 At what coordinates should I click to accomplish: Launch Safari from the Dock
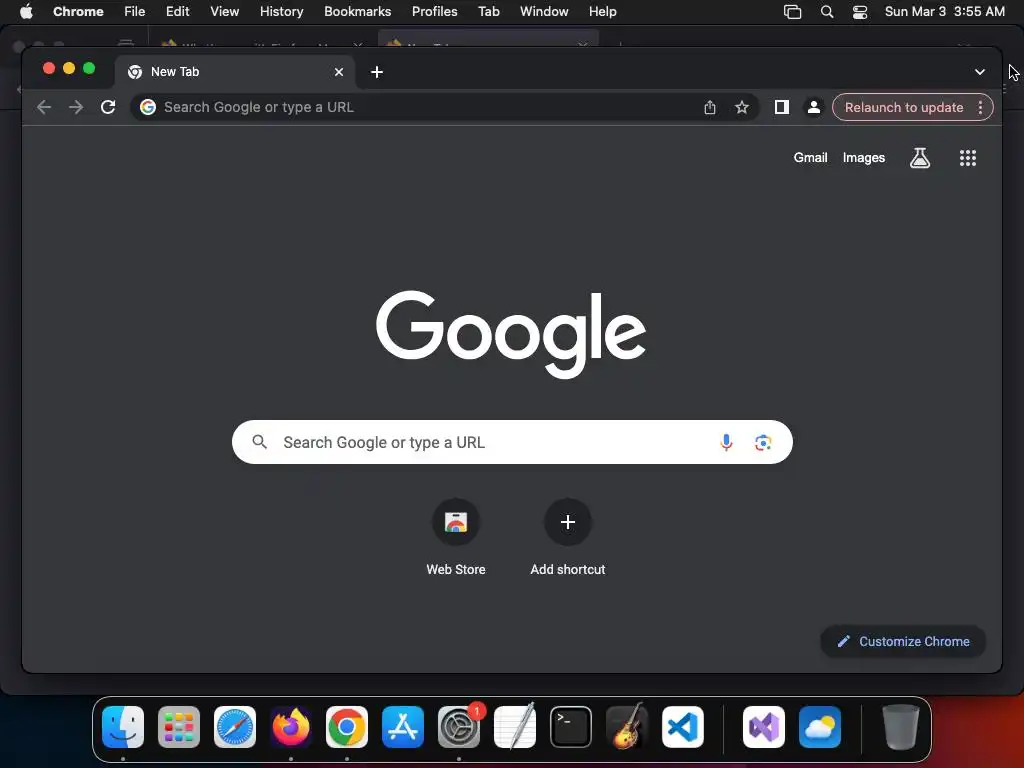(235, 727)
